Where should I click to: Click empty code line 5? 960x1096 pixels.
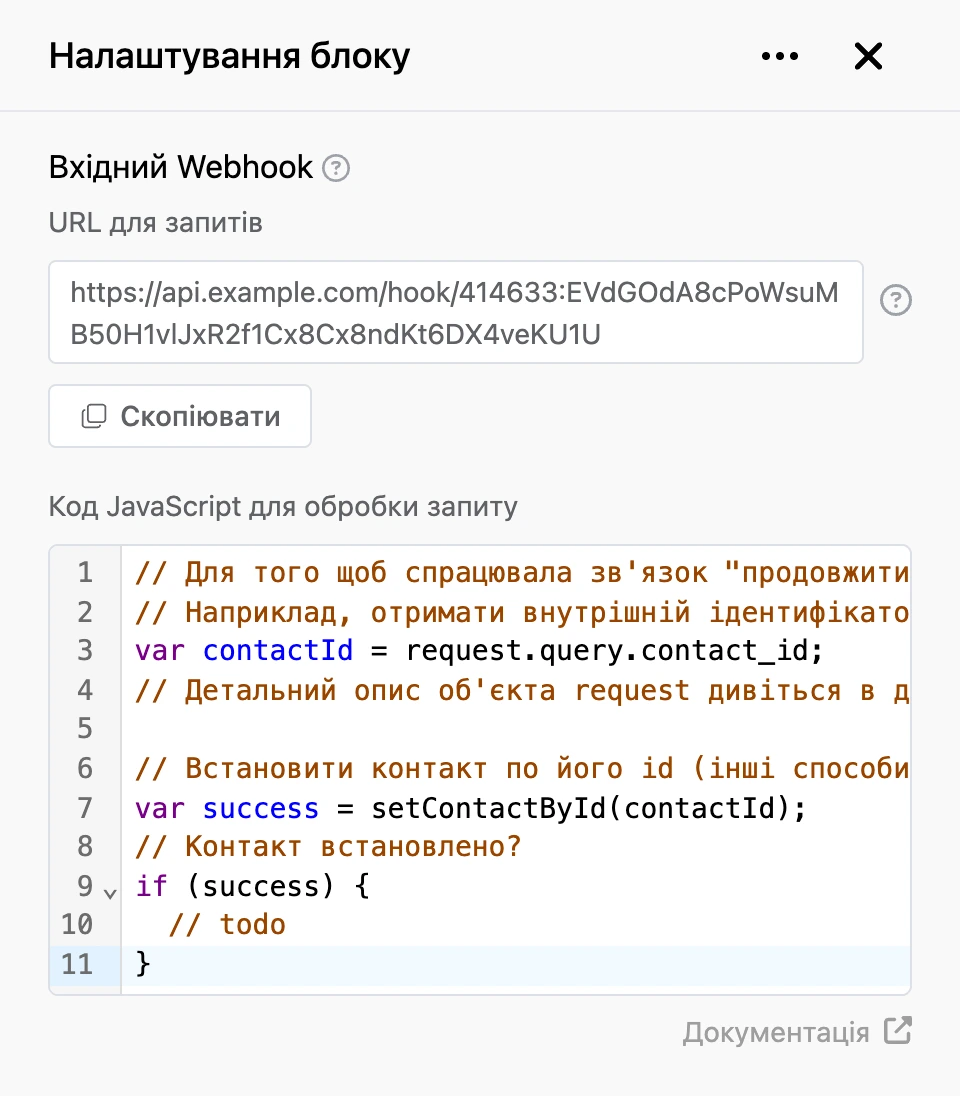516,729
